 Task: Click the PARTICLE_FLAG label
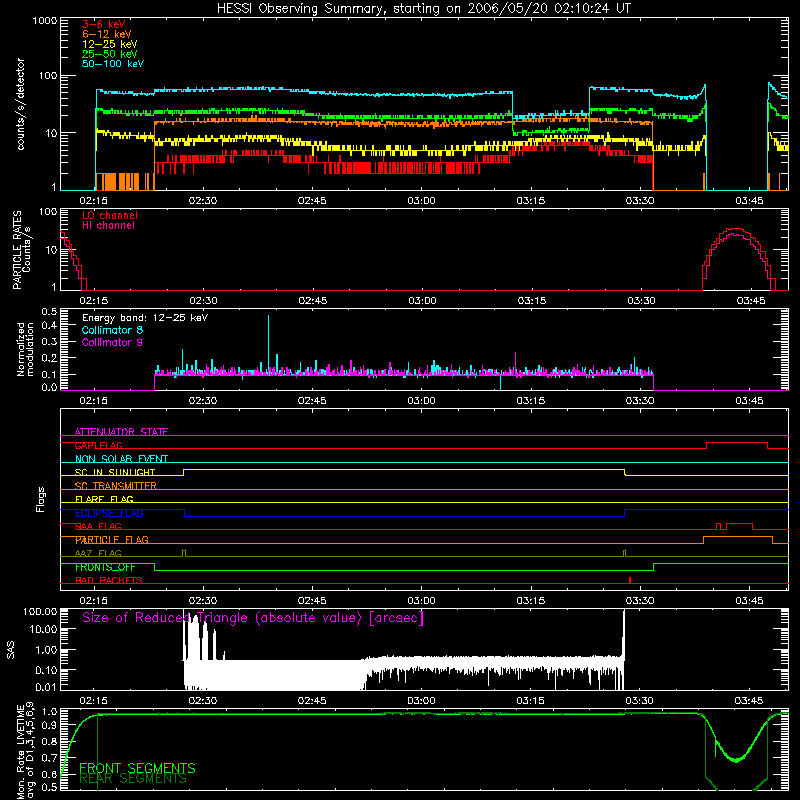point(112,540)
